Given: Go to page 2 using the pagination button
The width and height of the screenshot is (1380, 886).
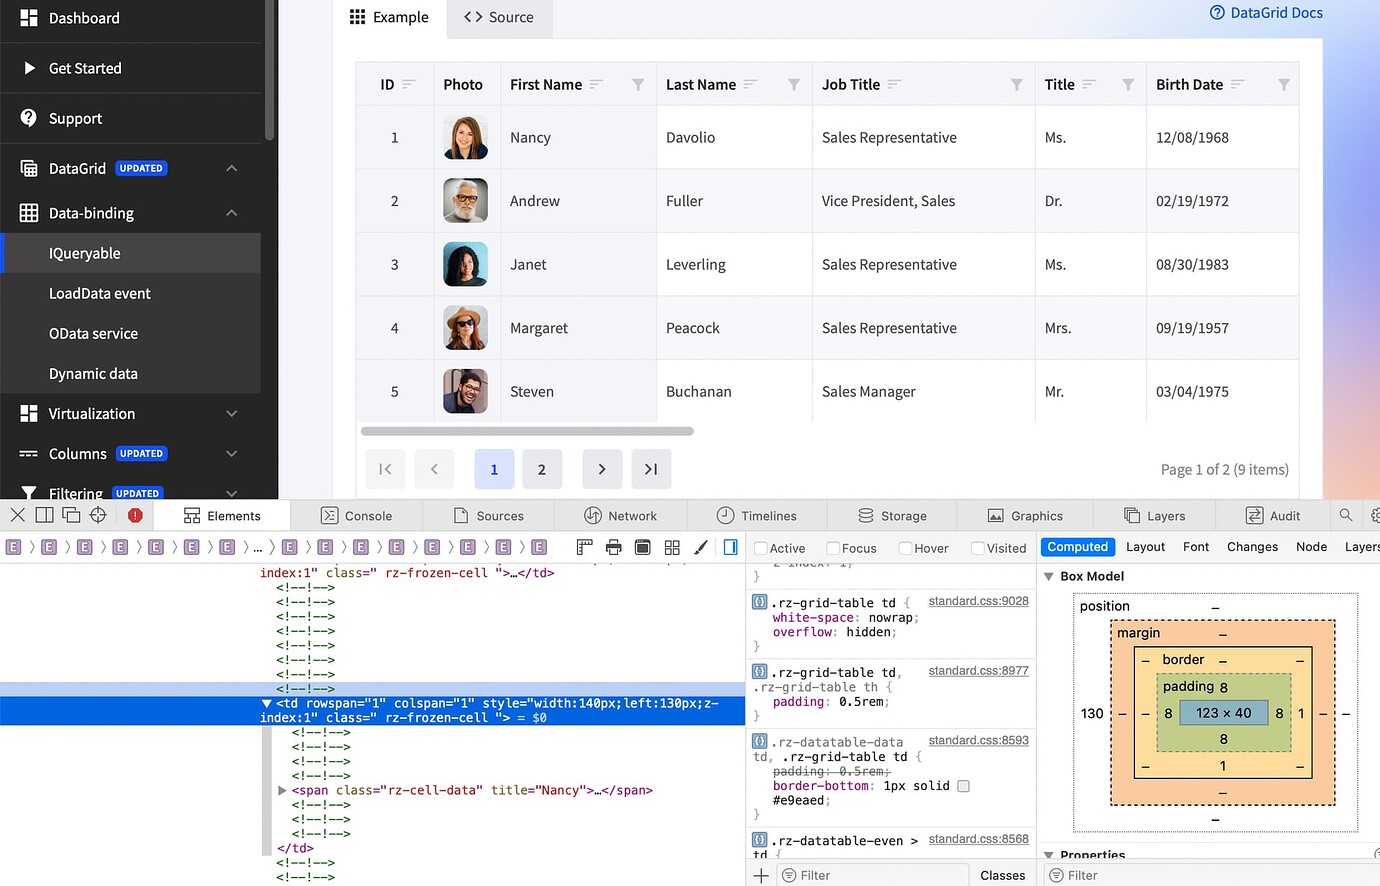Looking at the screenshot, I should 542,469.
